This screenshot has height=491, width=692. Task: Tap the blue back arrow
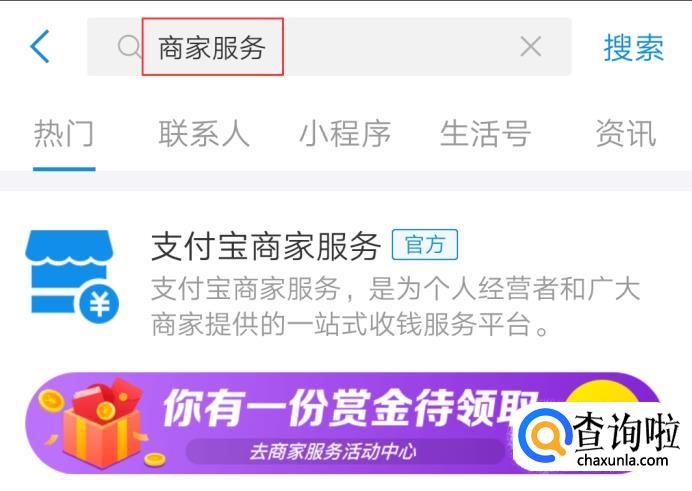(x=40, y=46)
